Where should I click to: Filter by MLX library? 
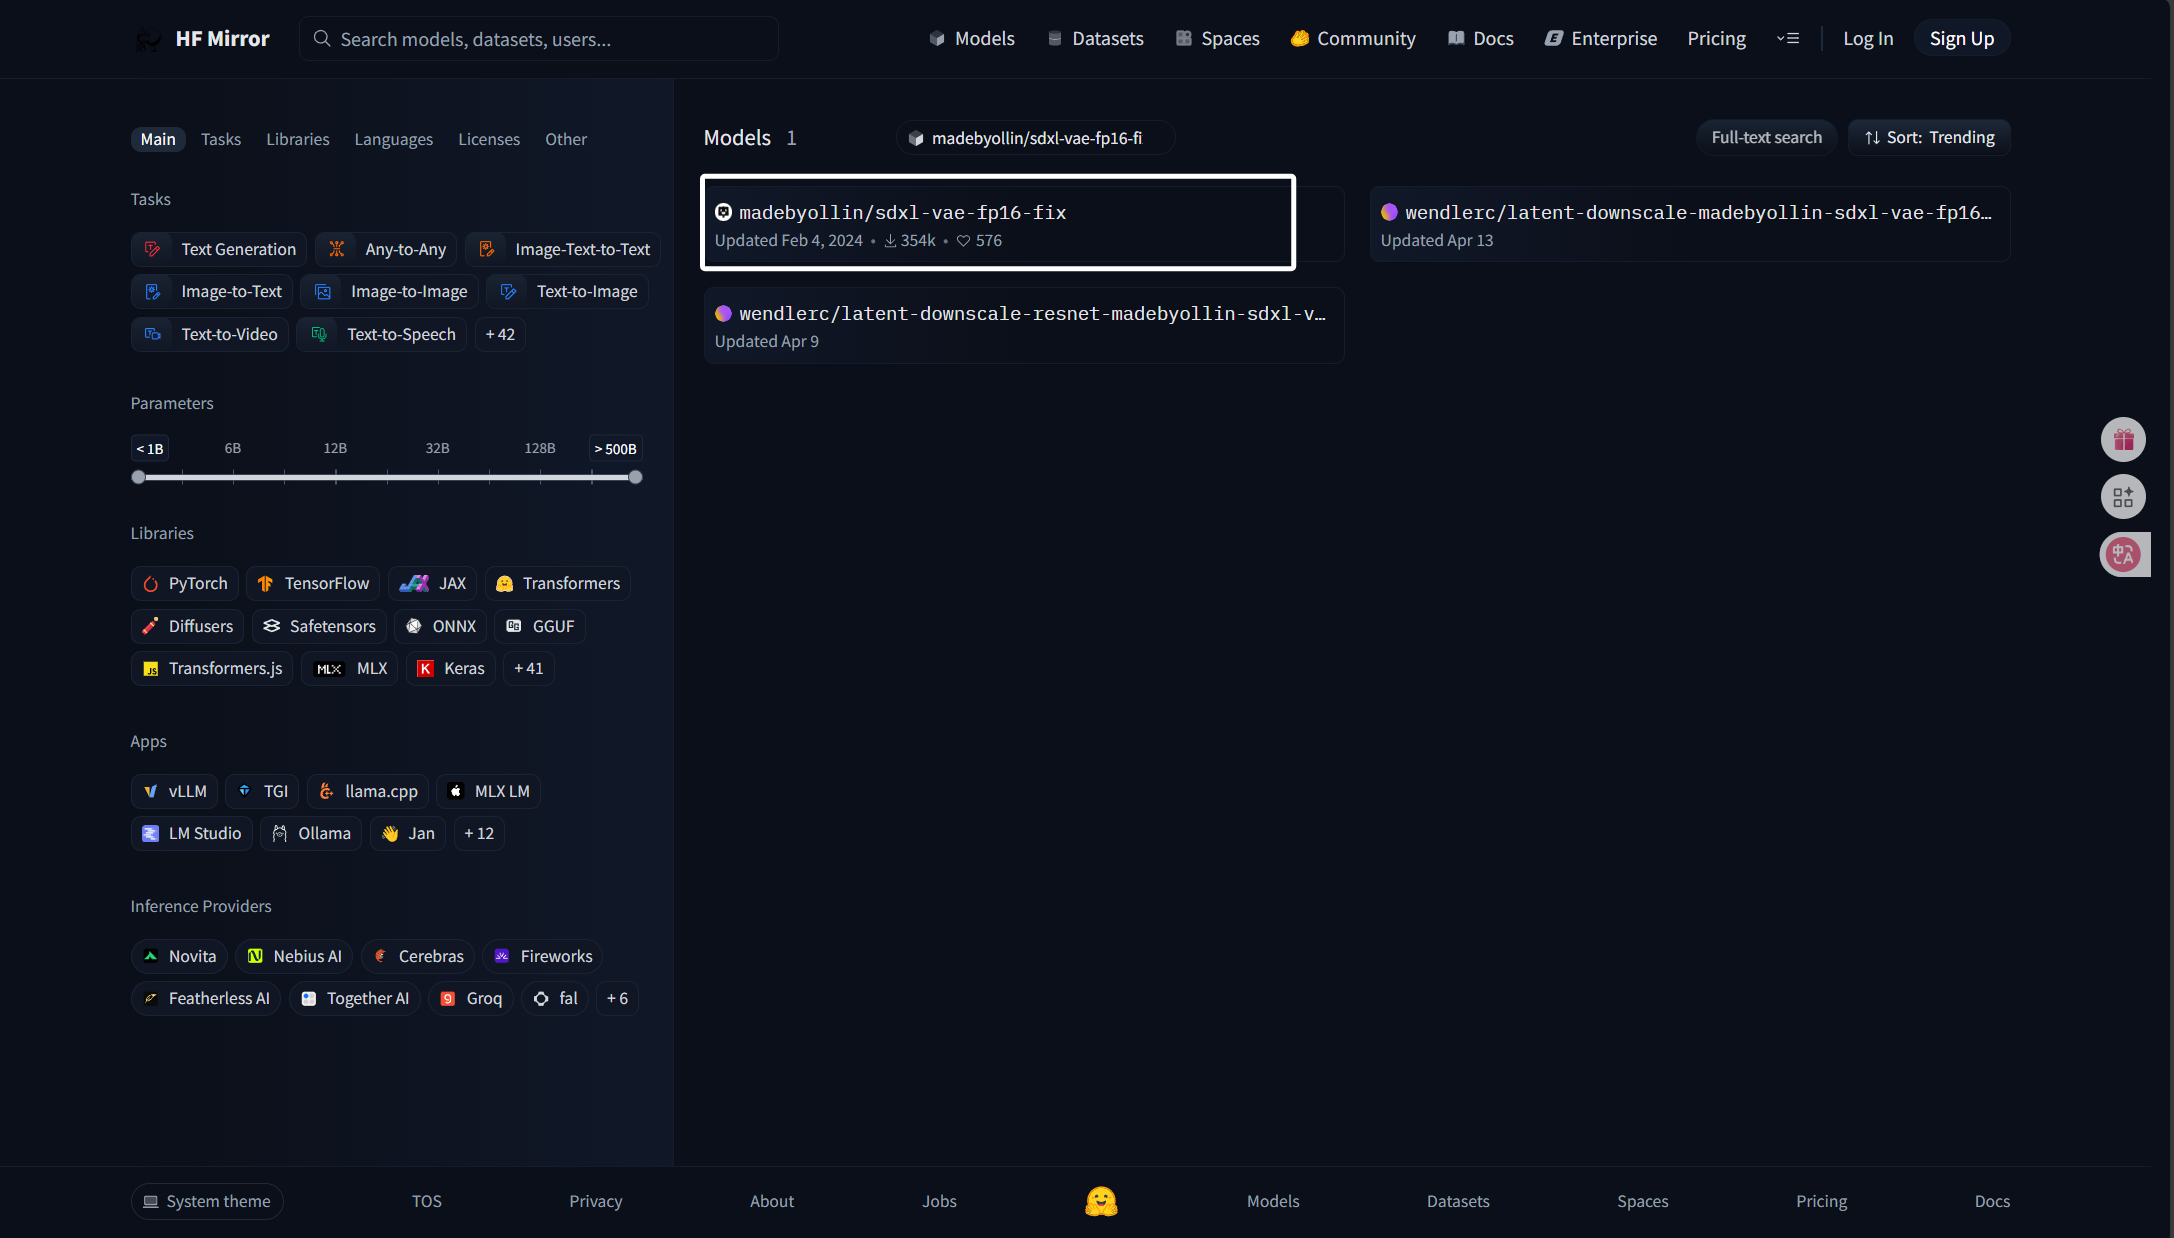click(350, 668)
